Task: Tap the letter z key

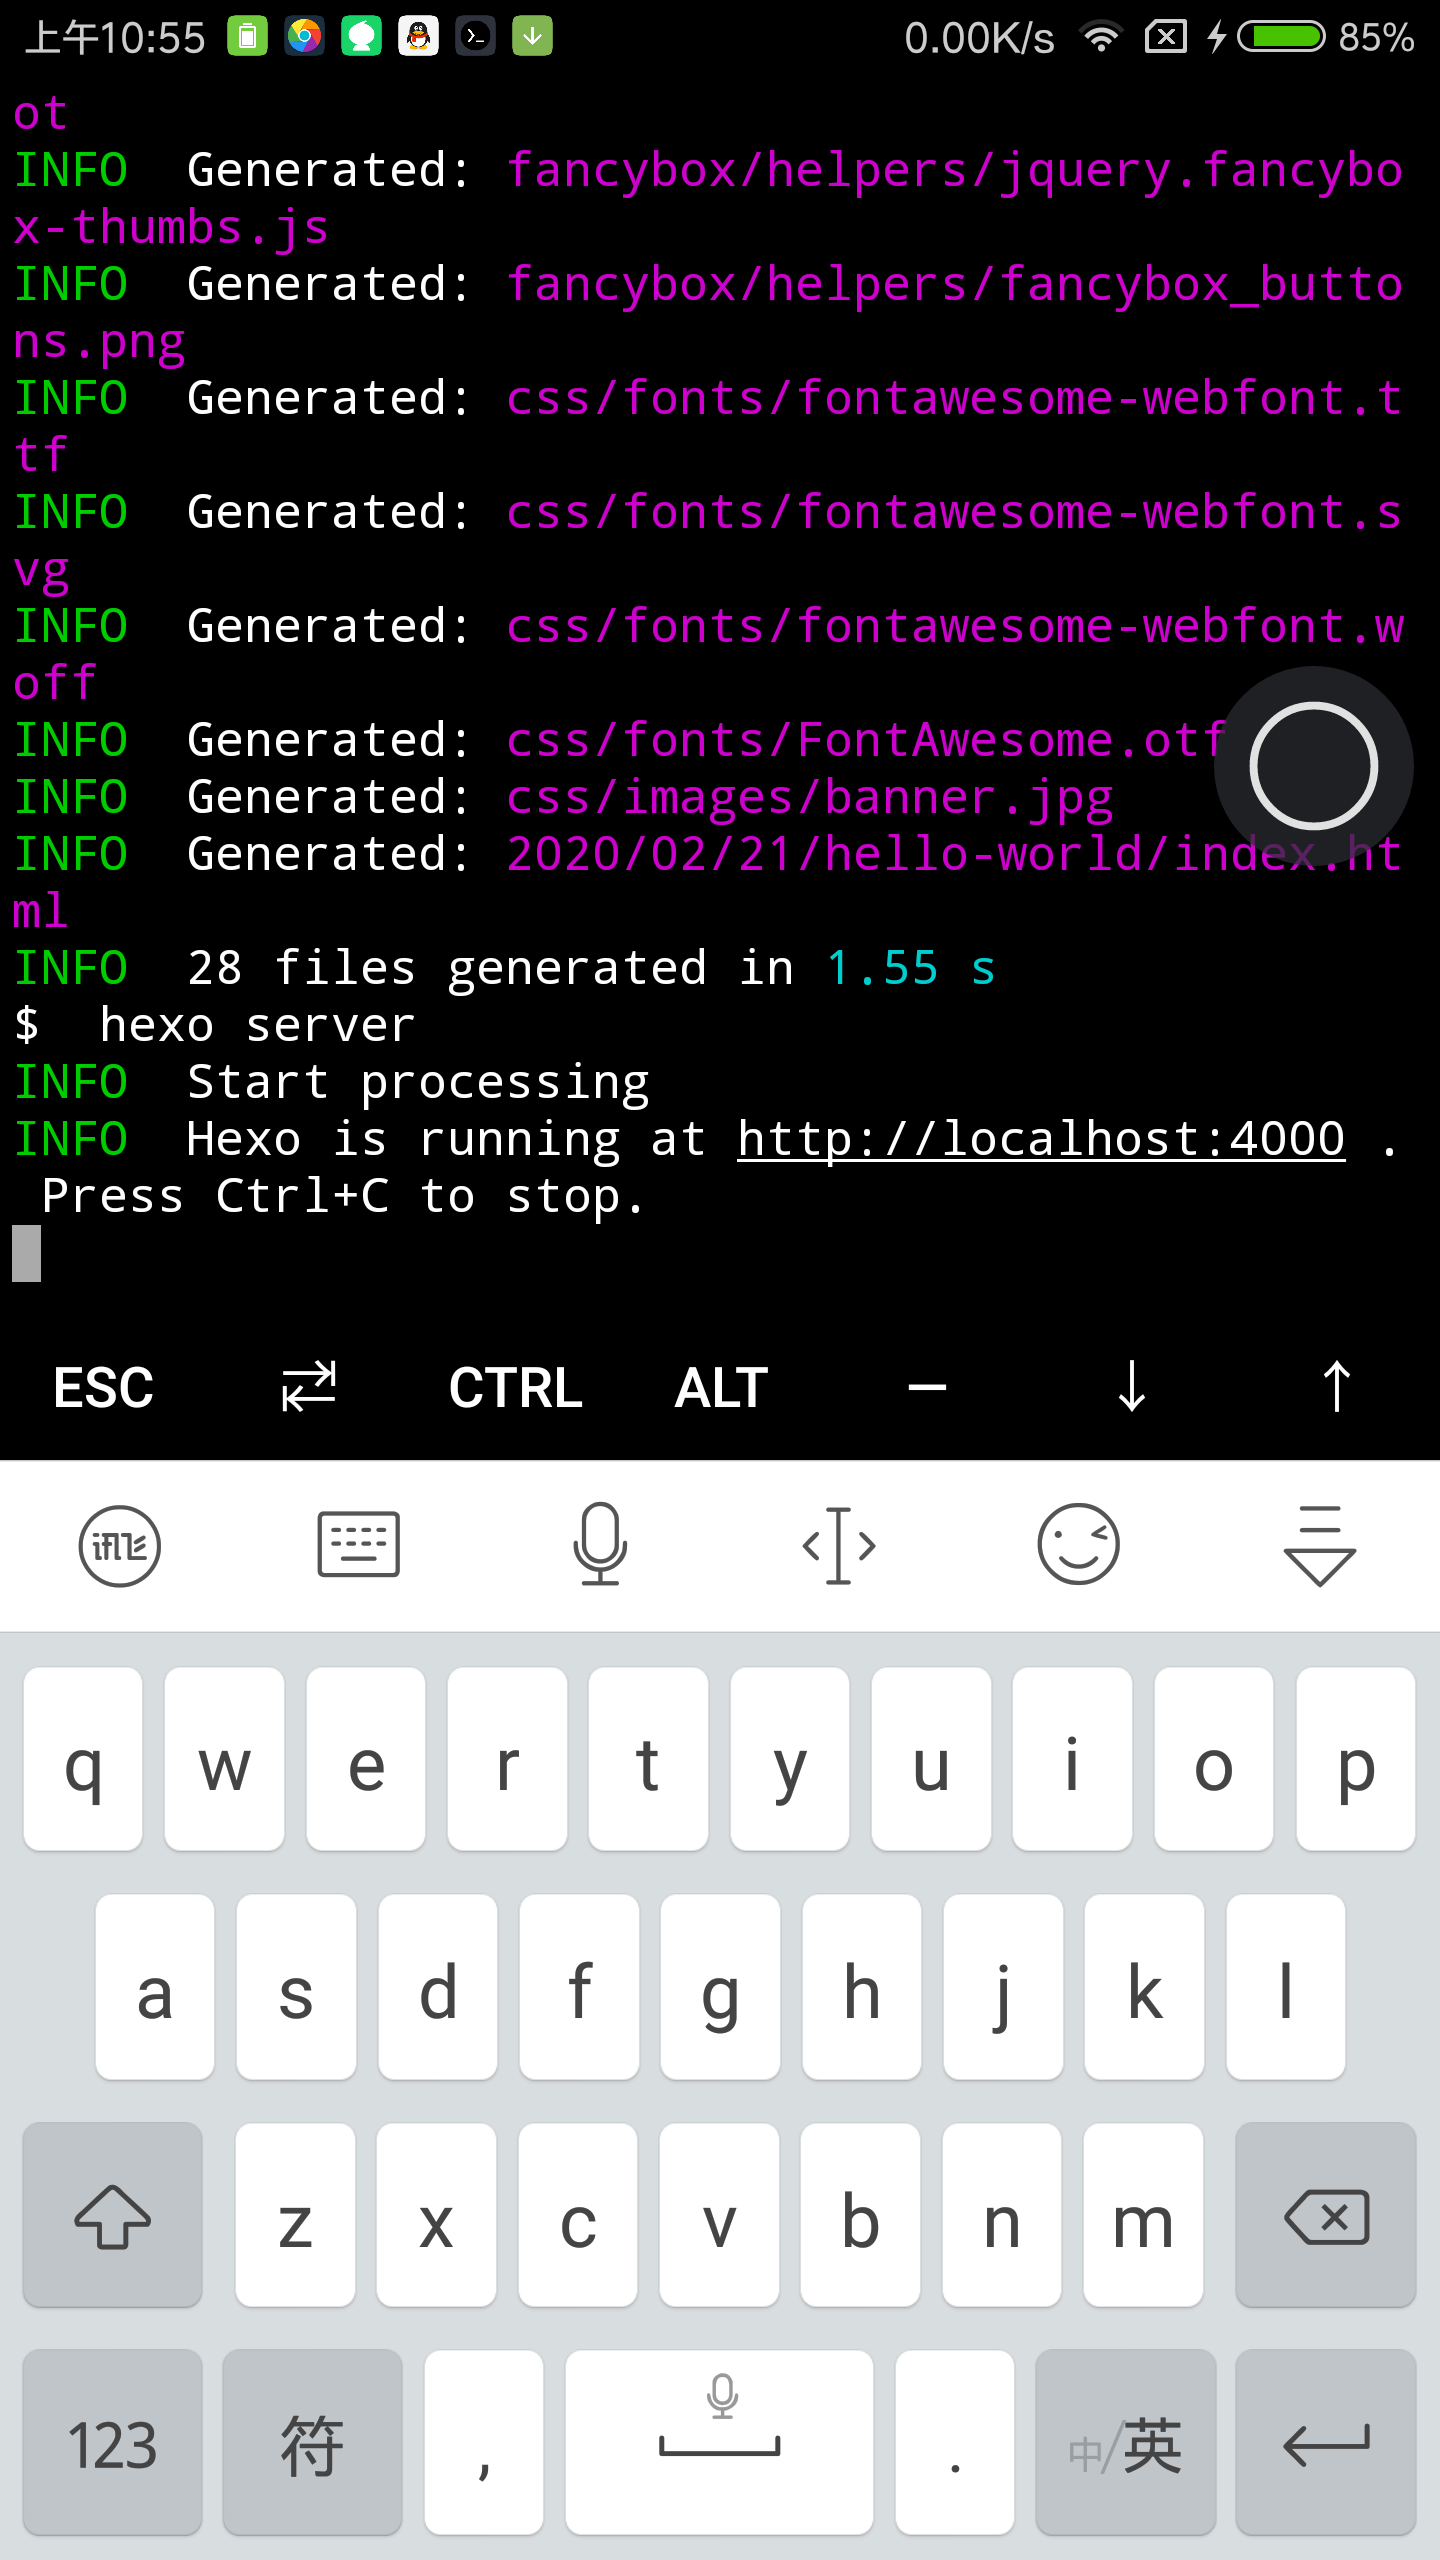Action: point(295,2215)
